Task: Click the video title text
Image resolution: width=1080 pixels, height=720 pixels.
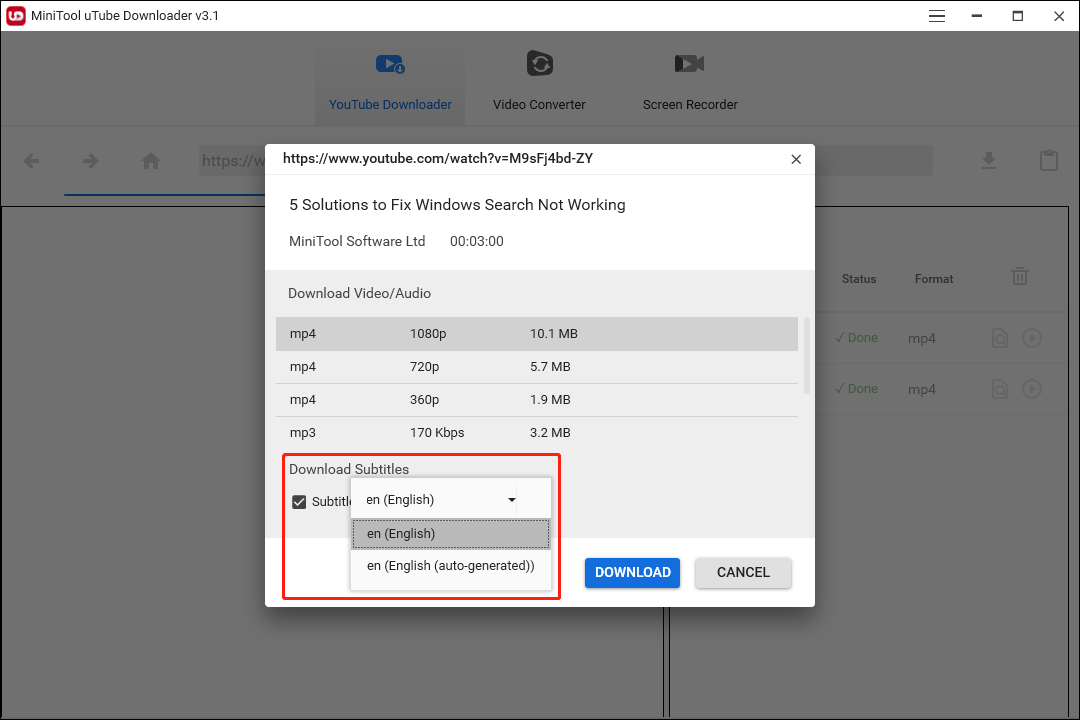Action: pyautogui.click(x=457, y=205)
